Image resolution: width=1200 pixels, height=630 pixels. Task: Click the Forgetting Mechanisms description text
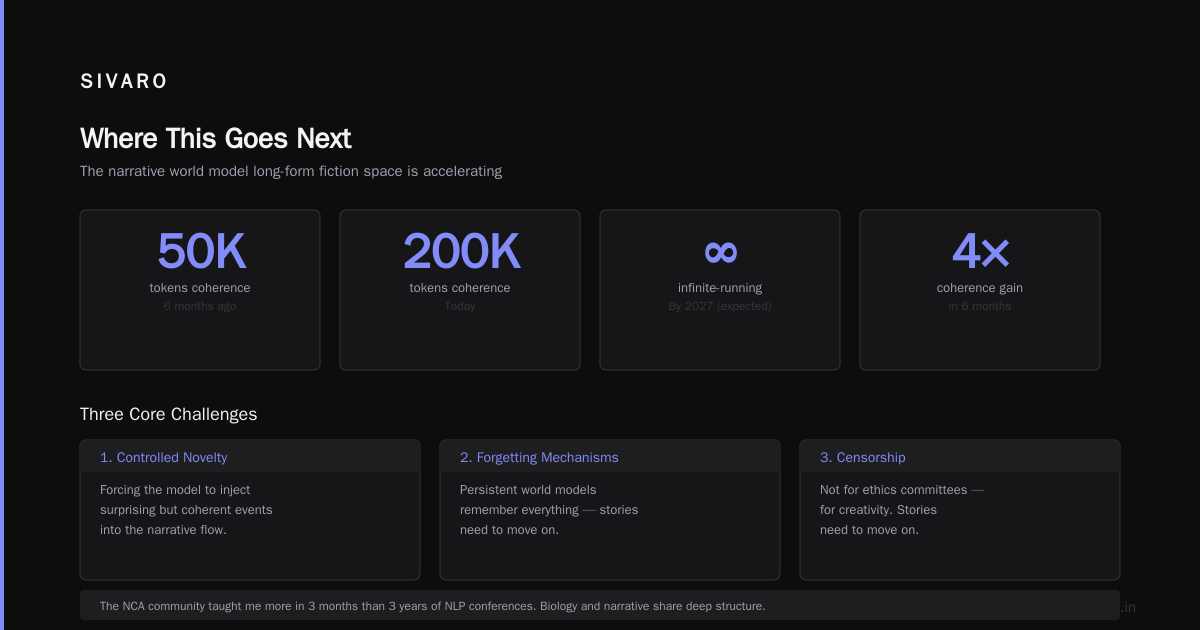(549, 510)
